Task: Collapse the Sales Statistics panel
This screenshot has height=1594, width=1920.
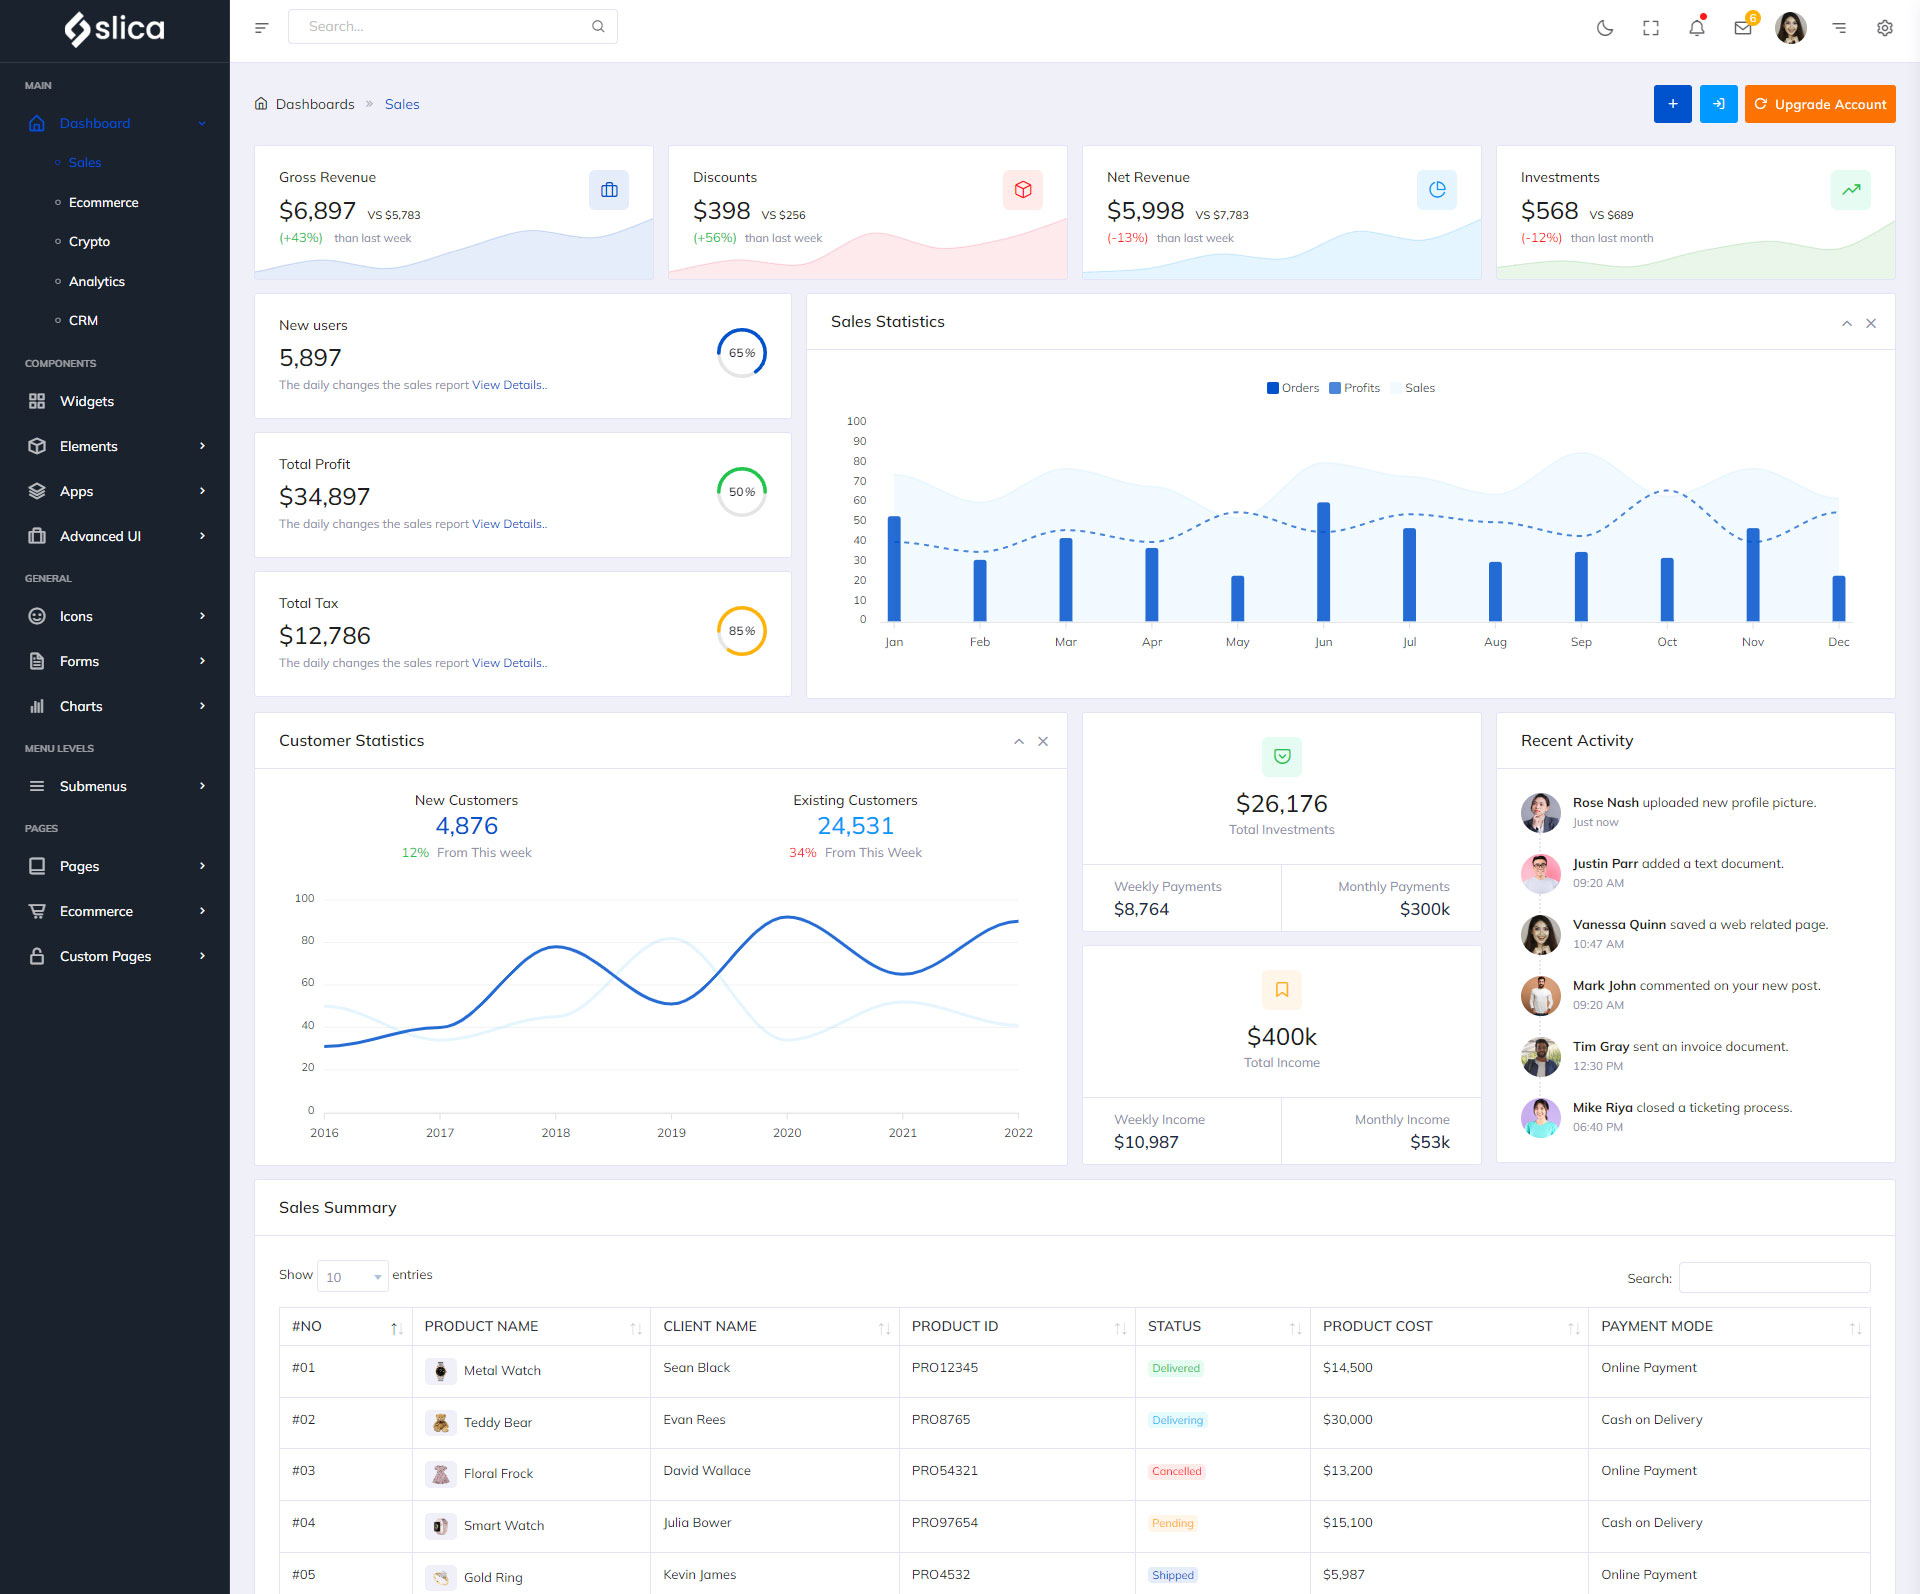Action: (1846, 323)
